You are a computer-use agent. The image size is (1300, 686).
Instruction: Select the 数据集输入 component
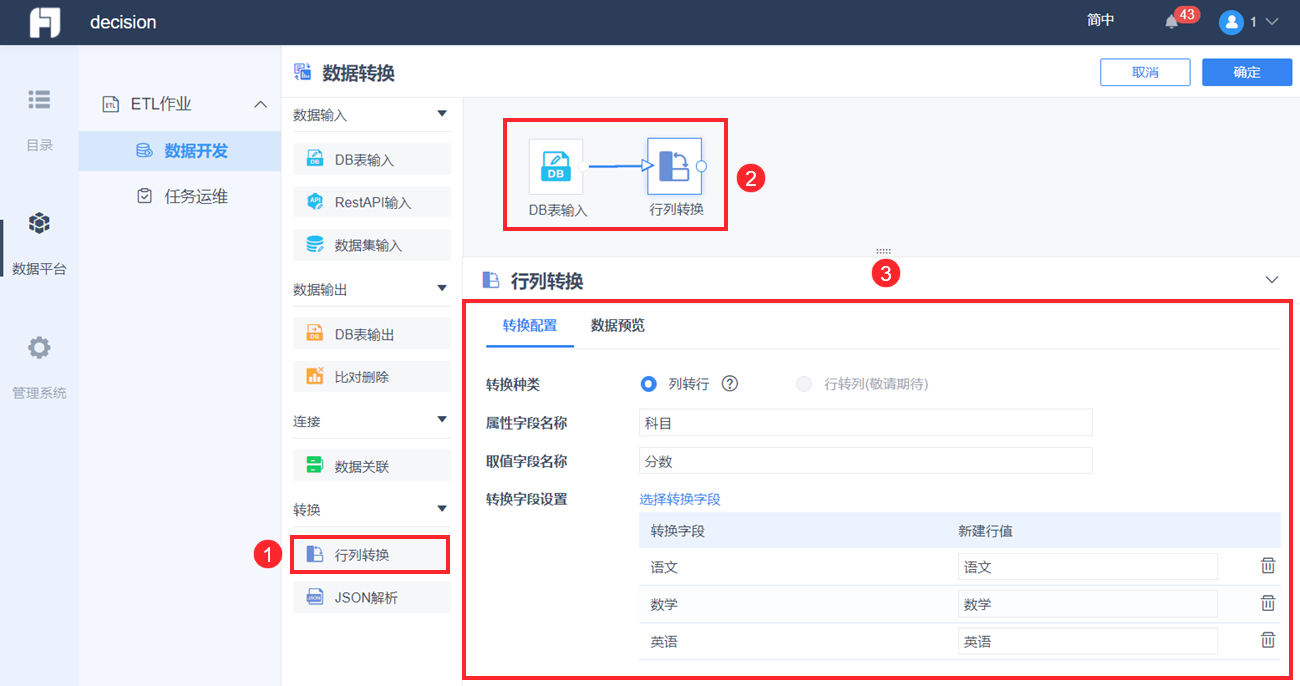[372, 245]
